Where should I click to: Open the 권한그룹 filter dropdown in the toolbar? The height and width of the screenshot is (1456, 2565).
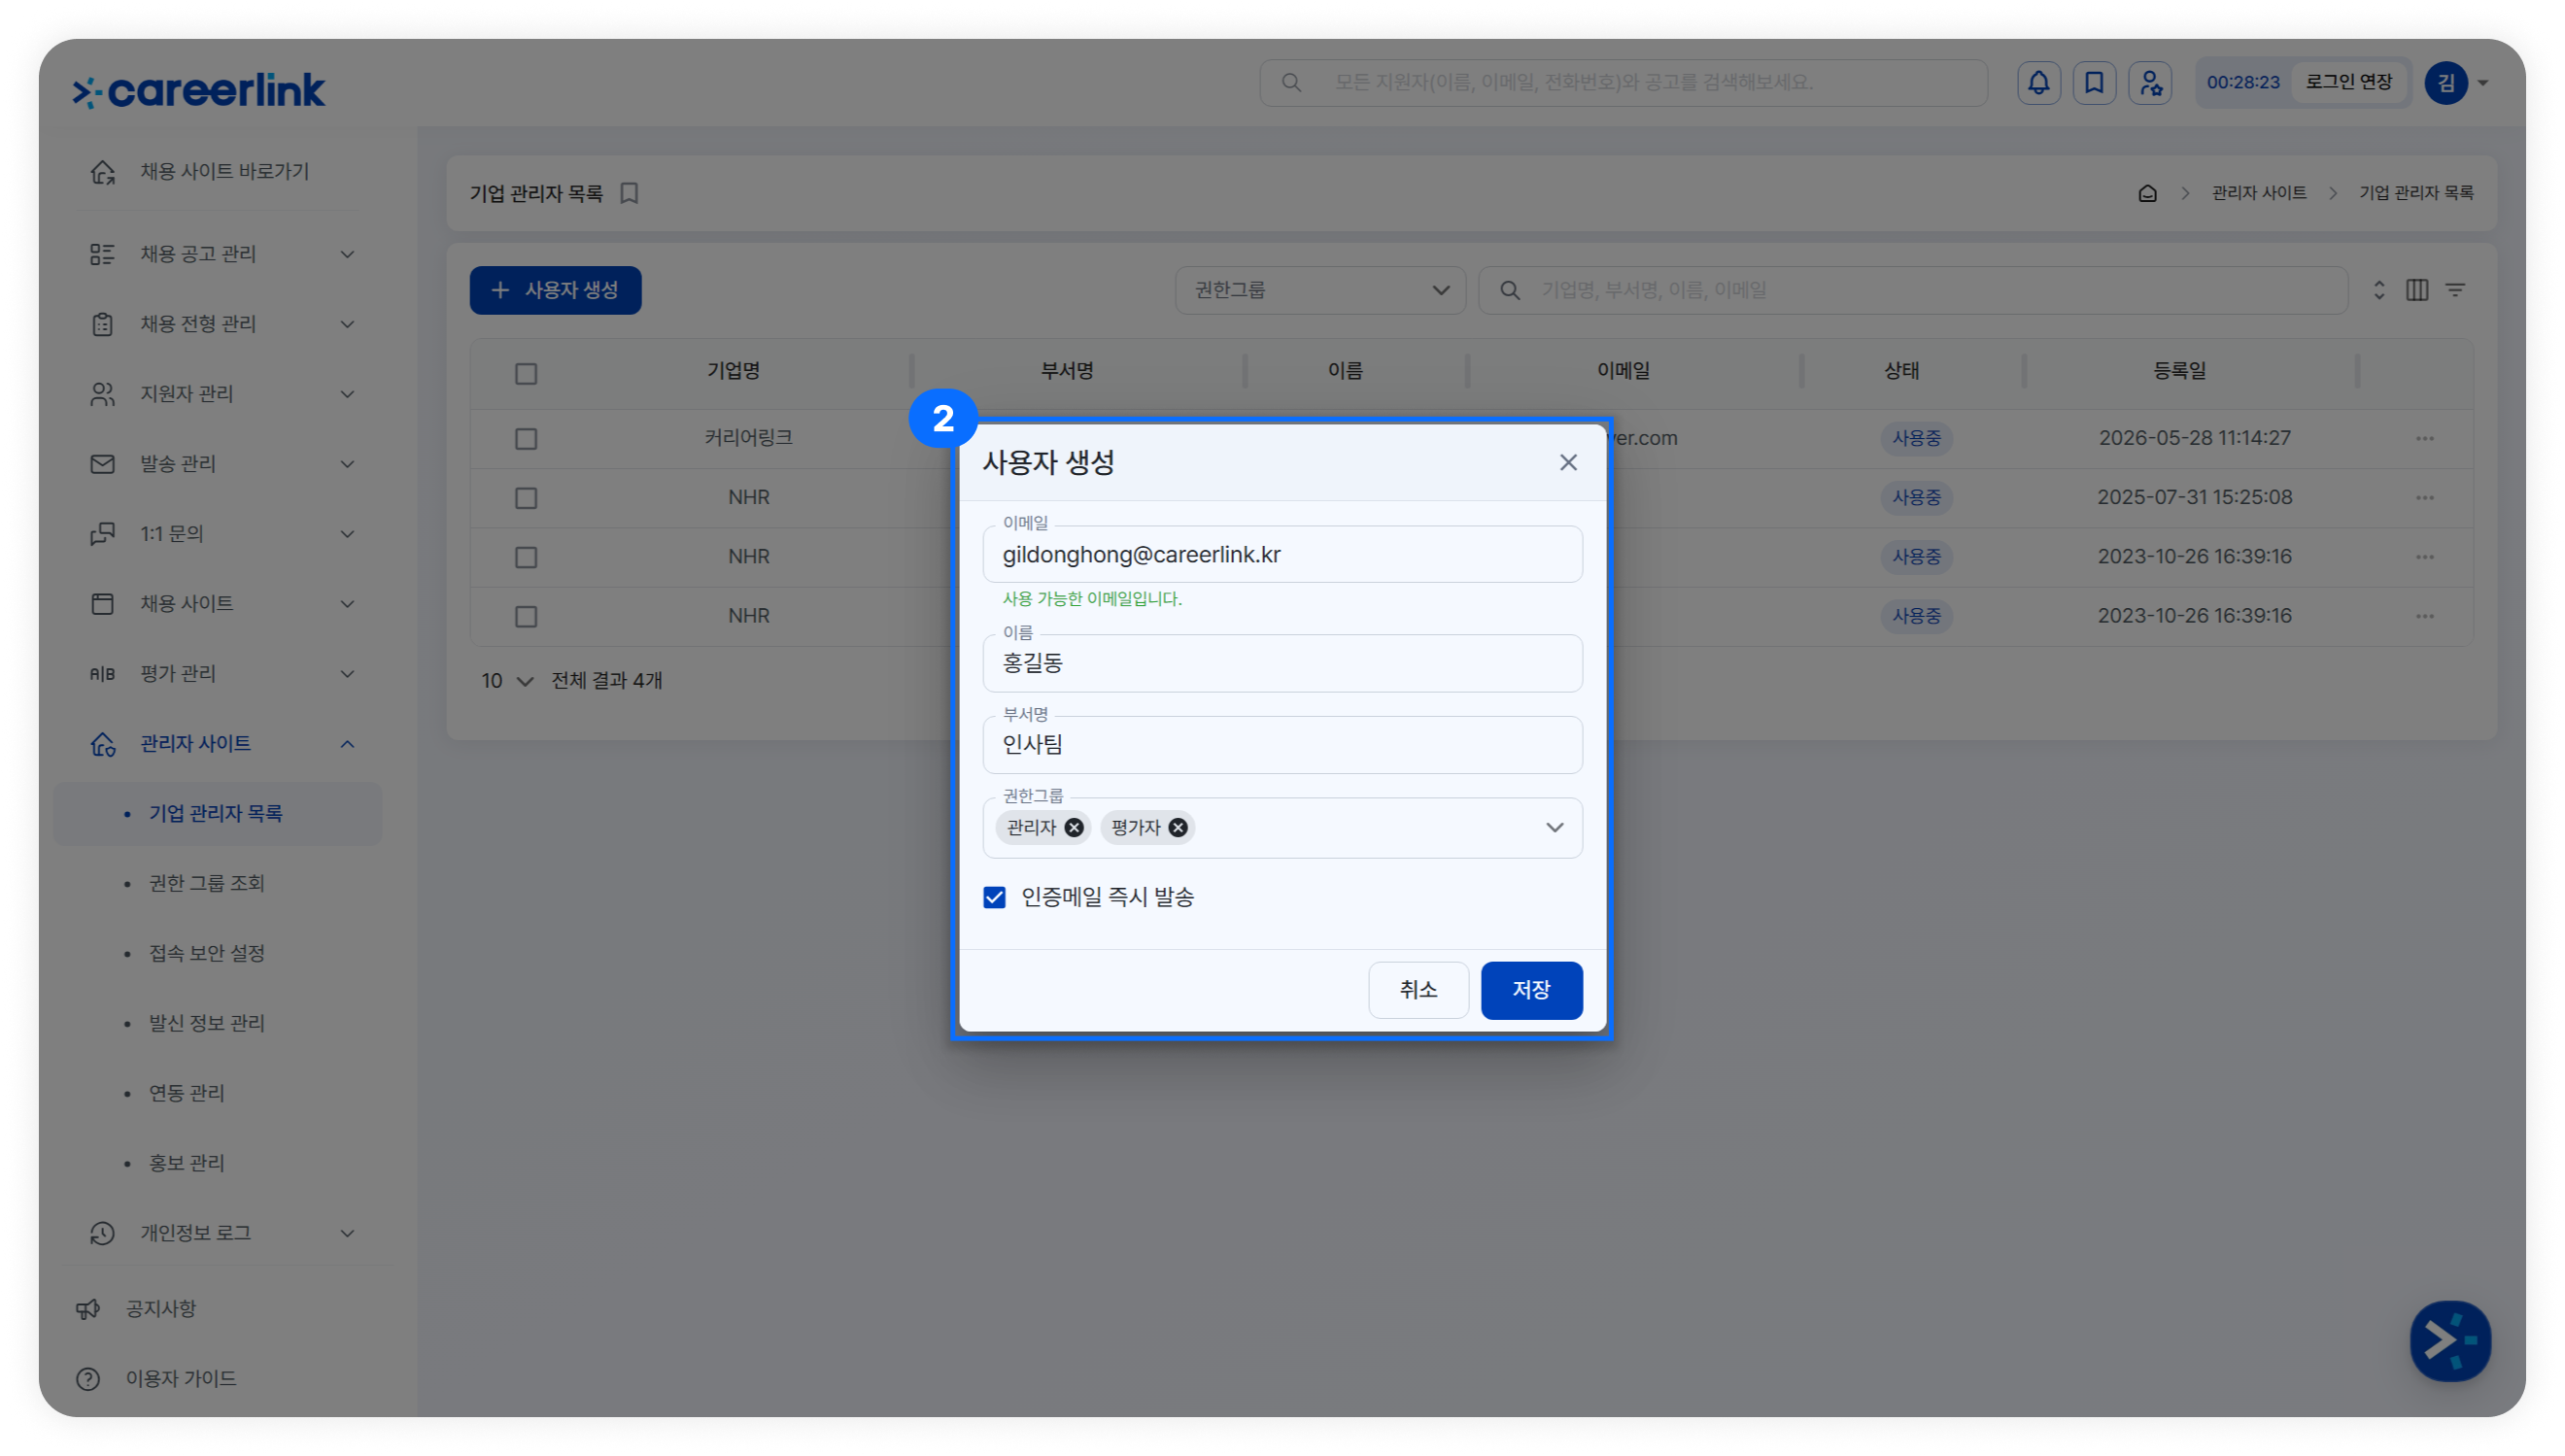(x=1320, y=290)
